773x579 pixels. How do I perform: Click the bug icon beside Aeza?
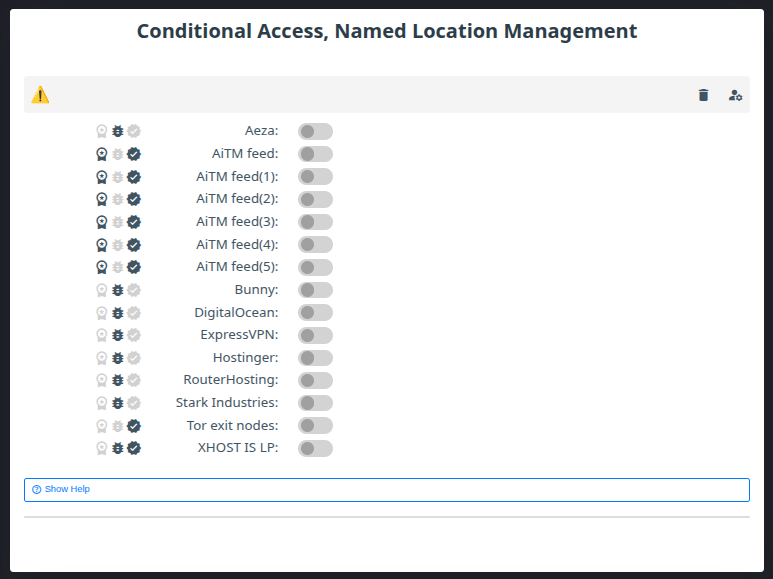tap(117, 131)
